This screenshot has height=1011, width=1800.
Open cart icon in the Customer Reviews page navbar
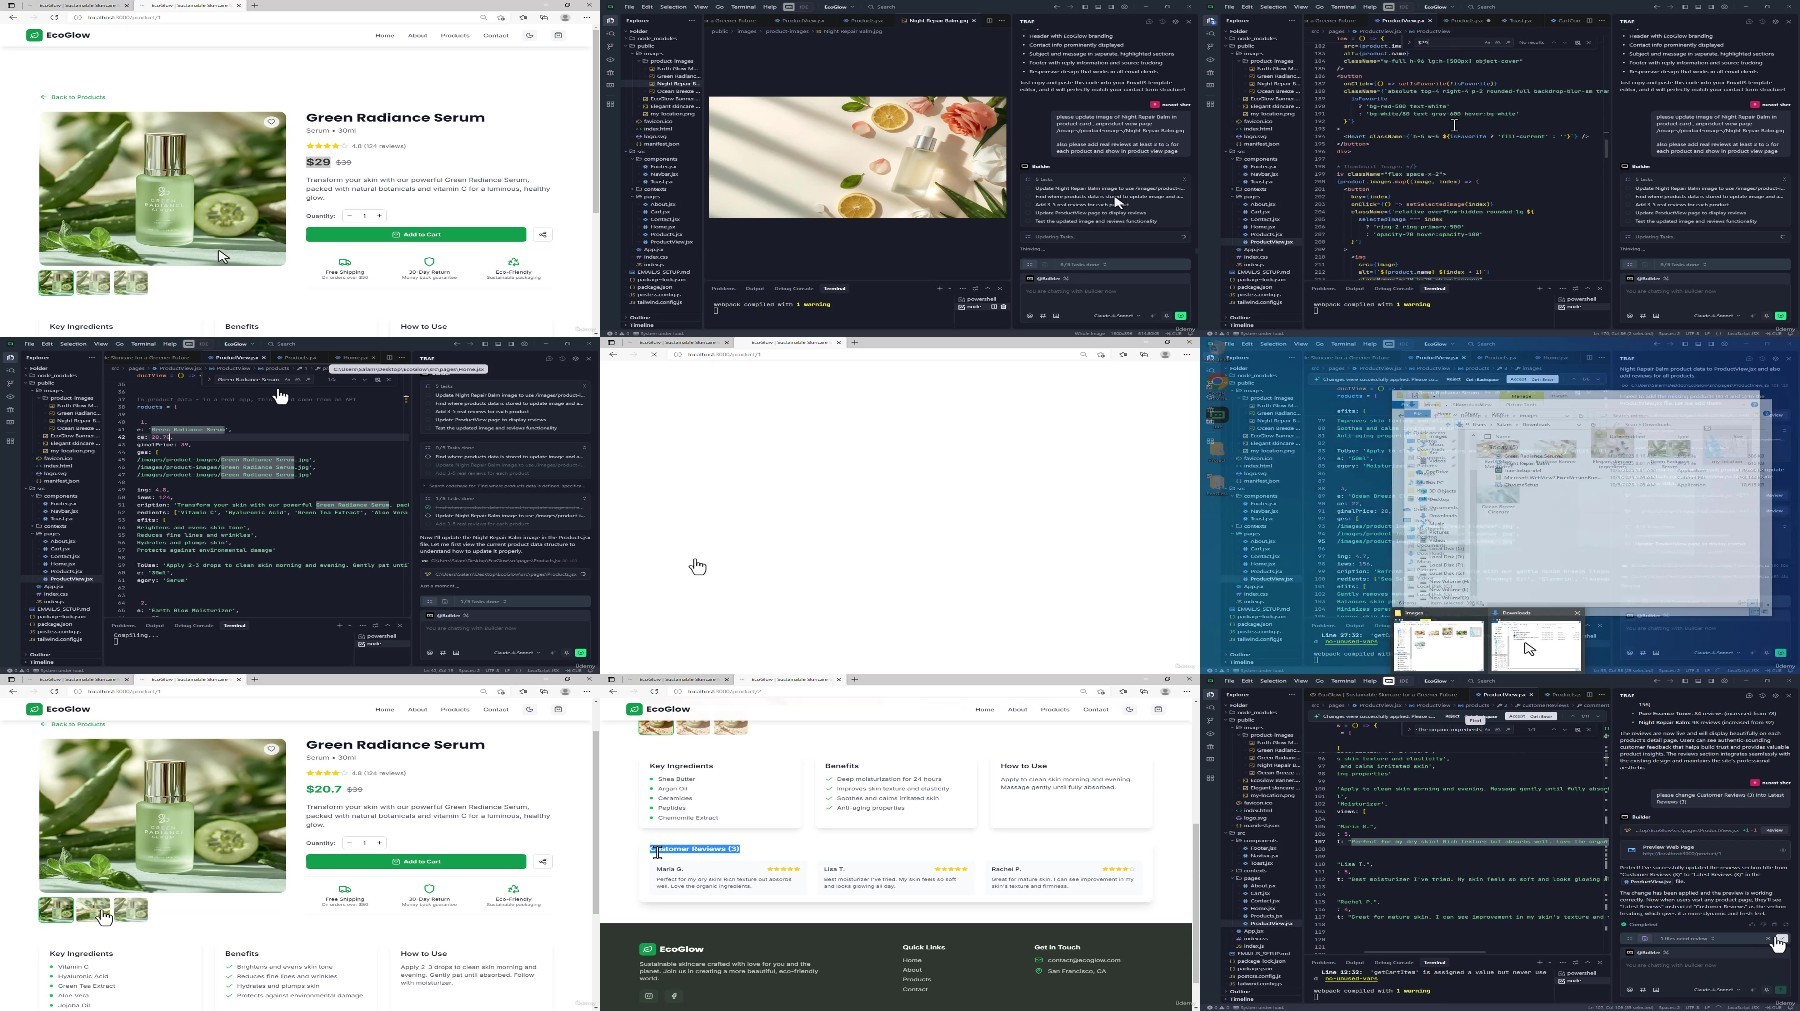tap(1158, 709)
